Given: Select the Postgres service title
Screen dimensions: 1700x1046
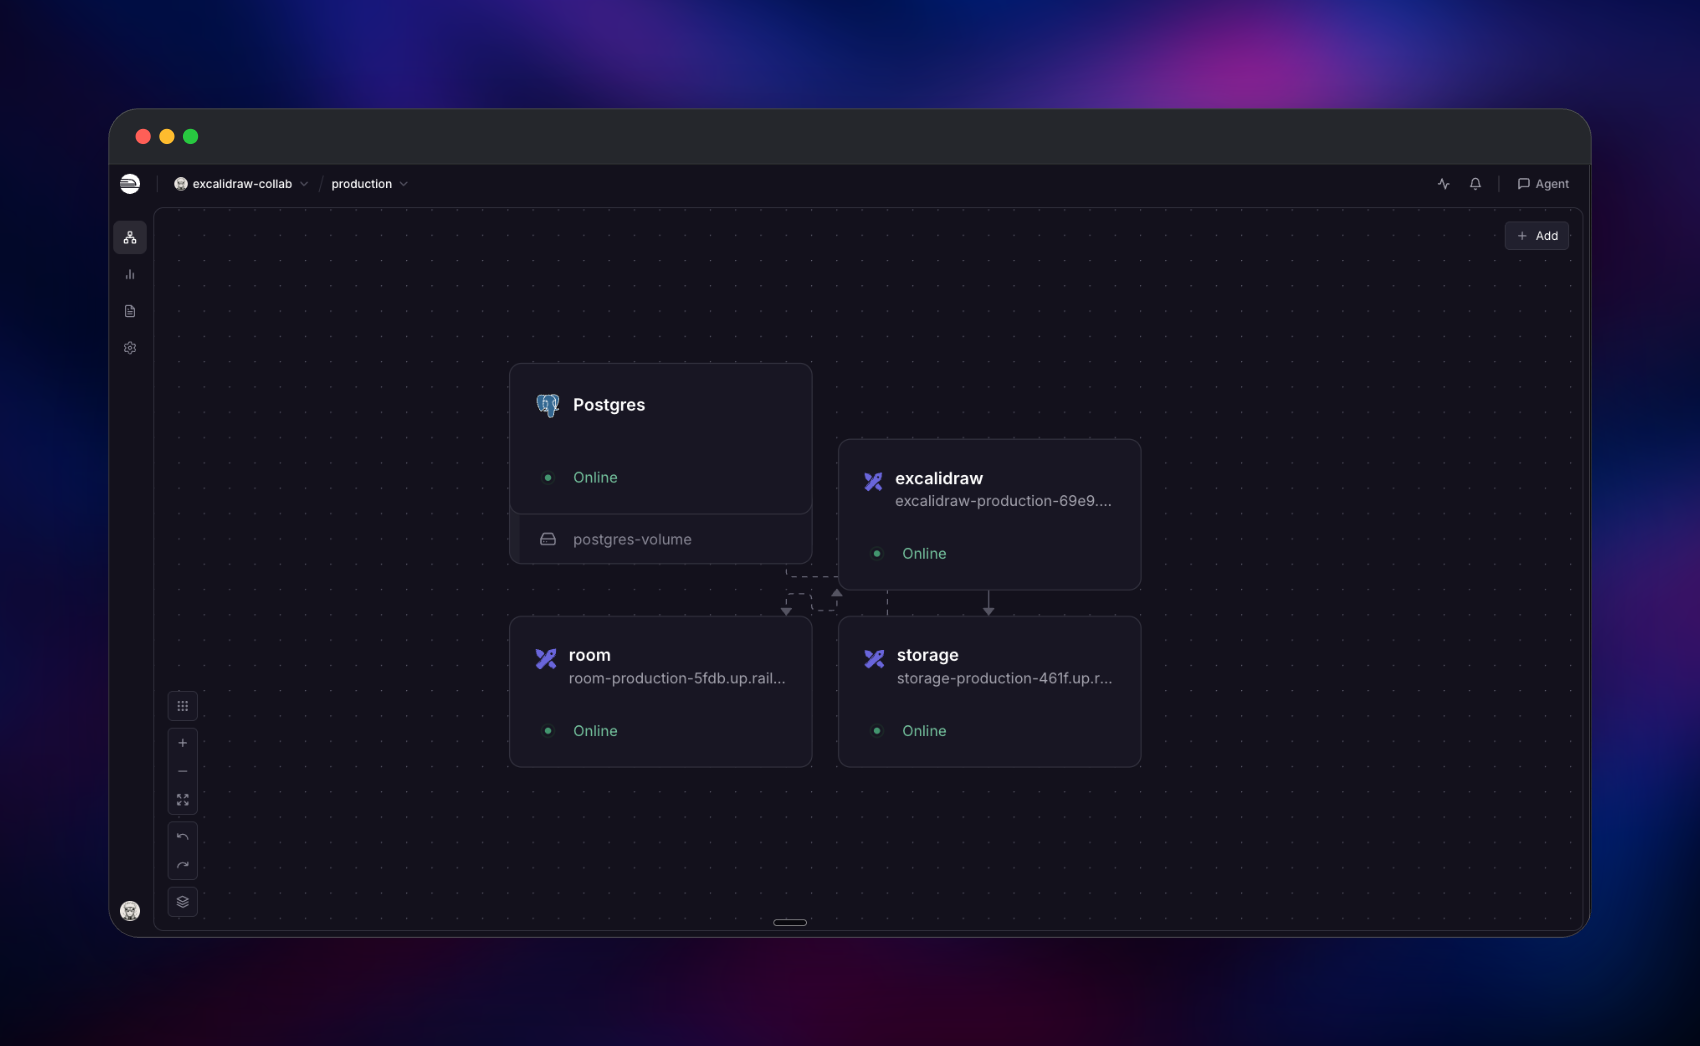Looking at the screenshot, I should [609, 405].
